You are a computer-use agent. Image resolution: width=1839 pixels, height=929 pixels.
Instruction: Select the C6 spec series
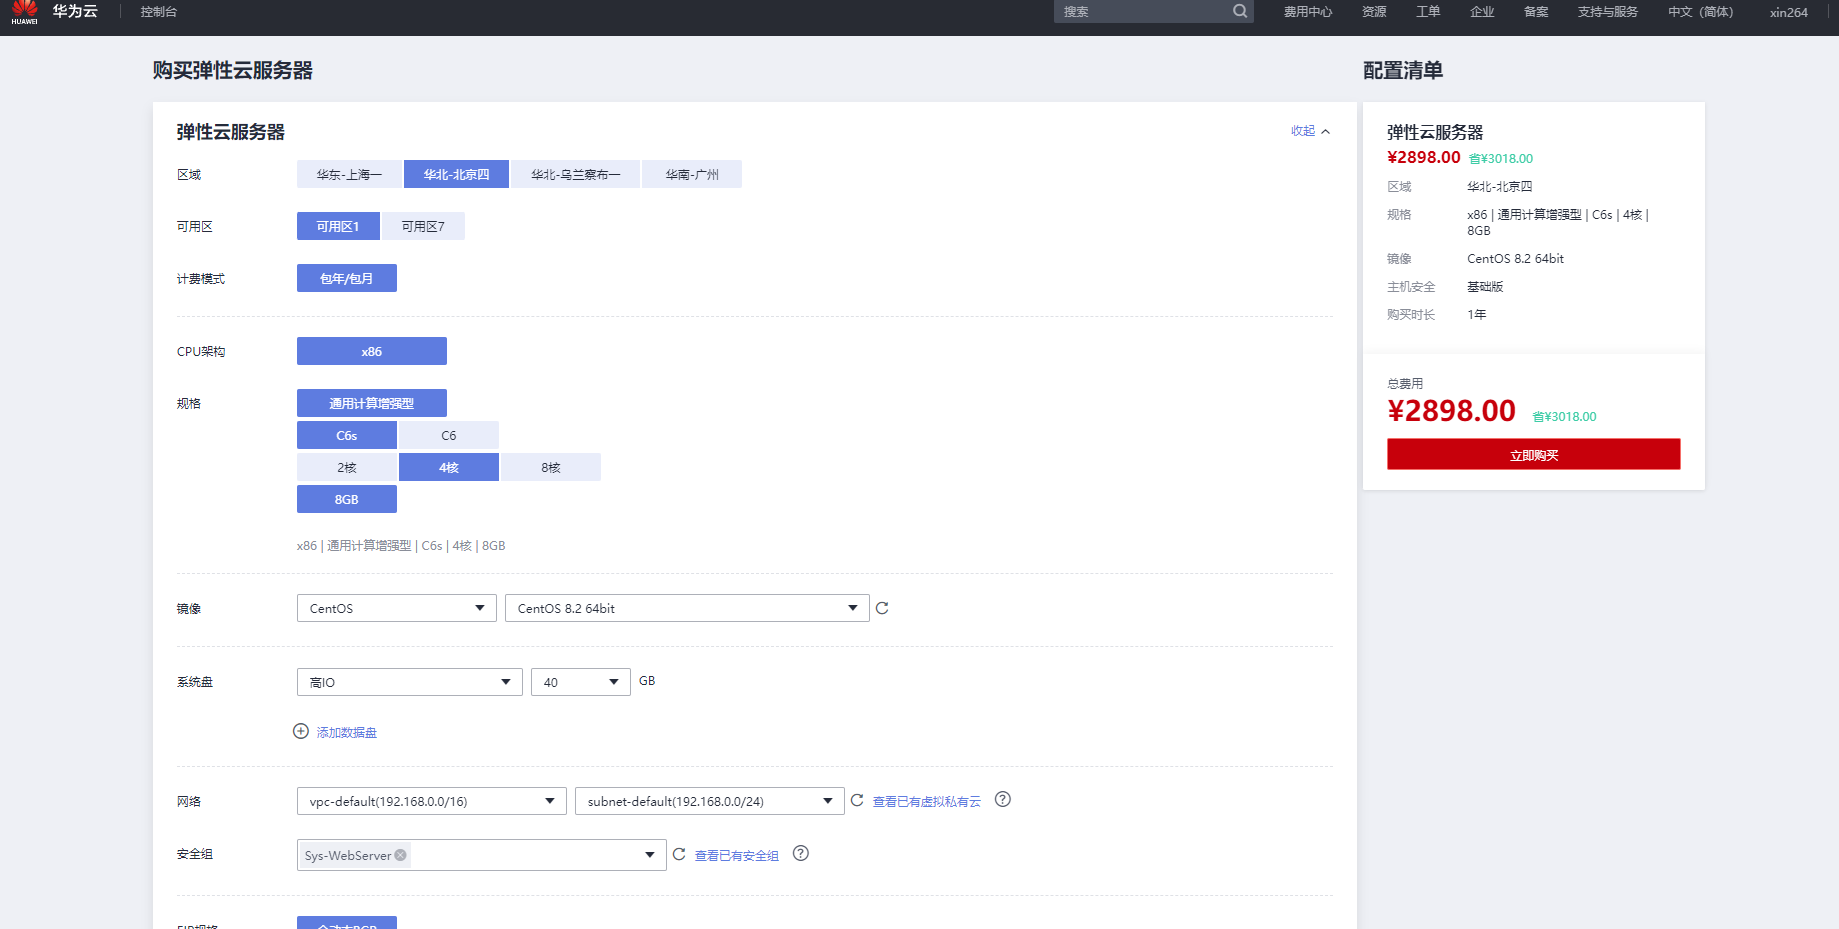point(449,435)
